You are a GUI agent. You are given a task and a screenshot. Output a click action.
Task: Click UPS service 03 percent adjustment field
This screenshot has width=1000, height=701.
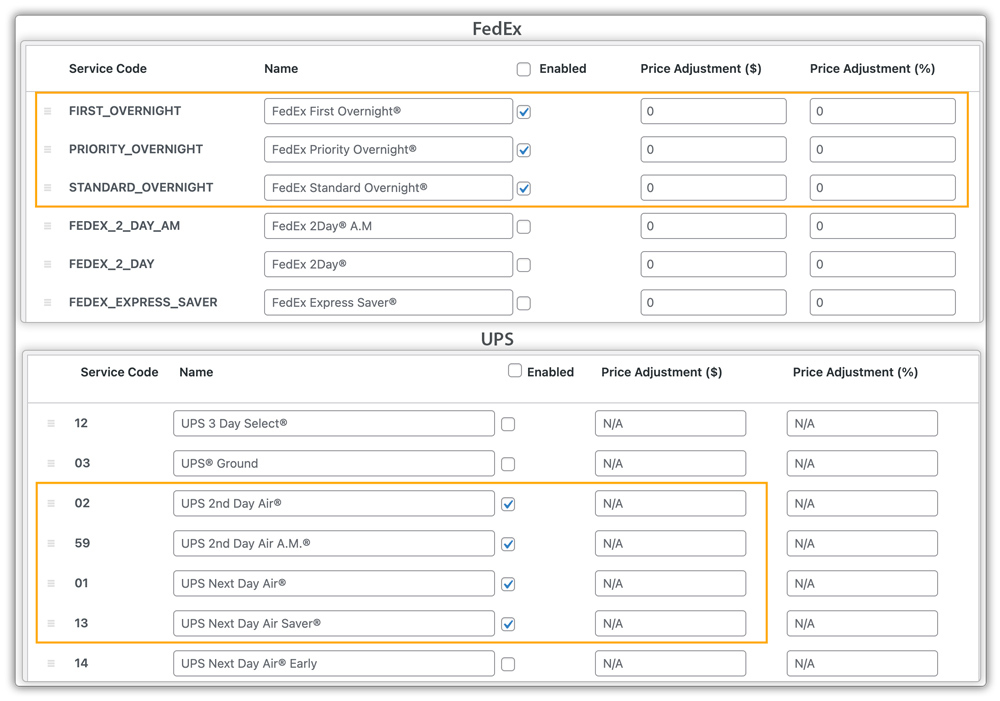[x=862, y=464]
